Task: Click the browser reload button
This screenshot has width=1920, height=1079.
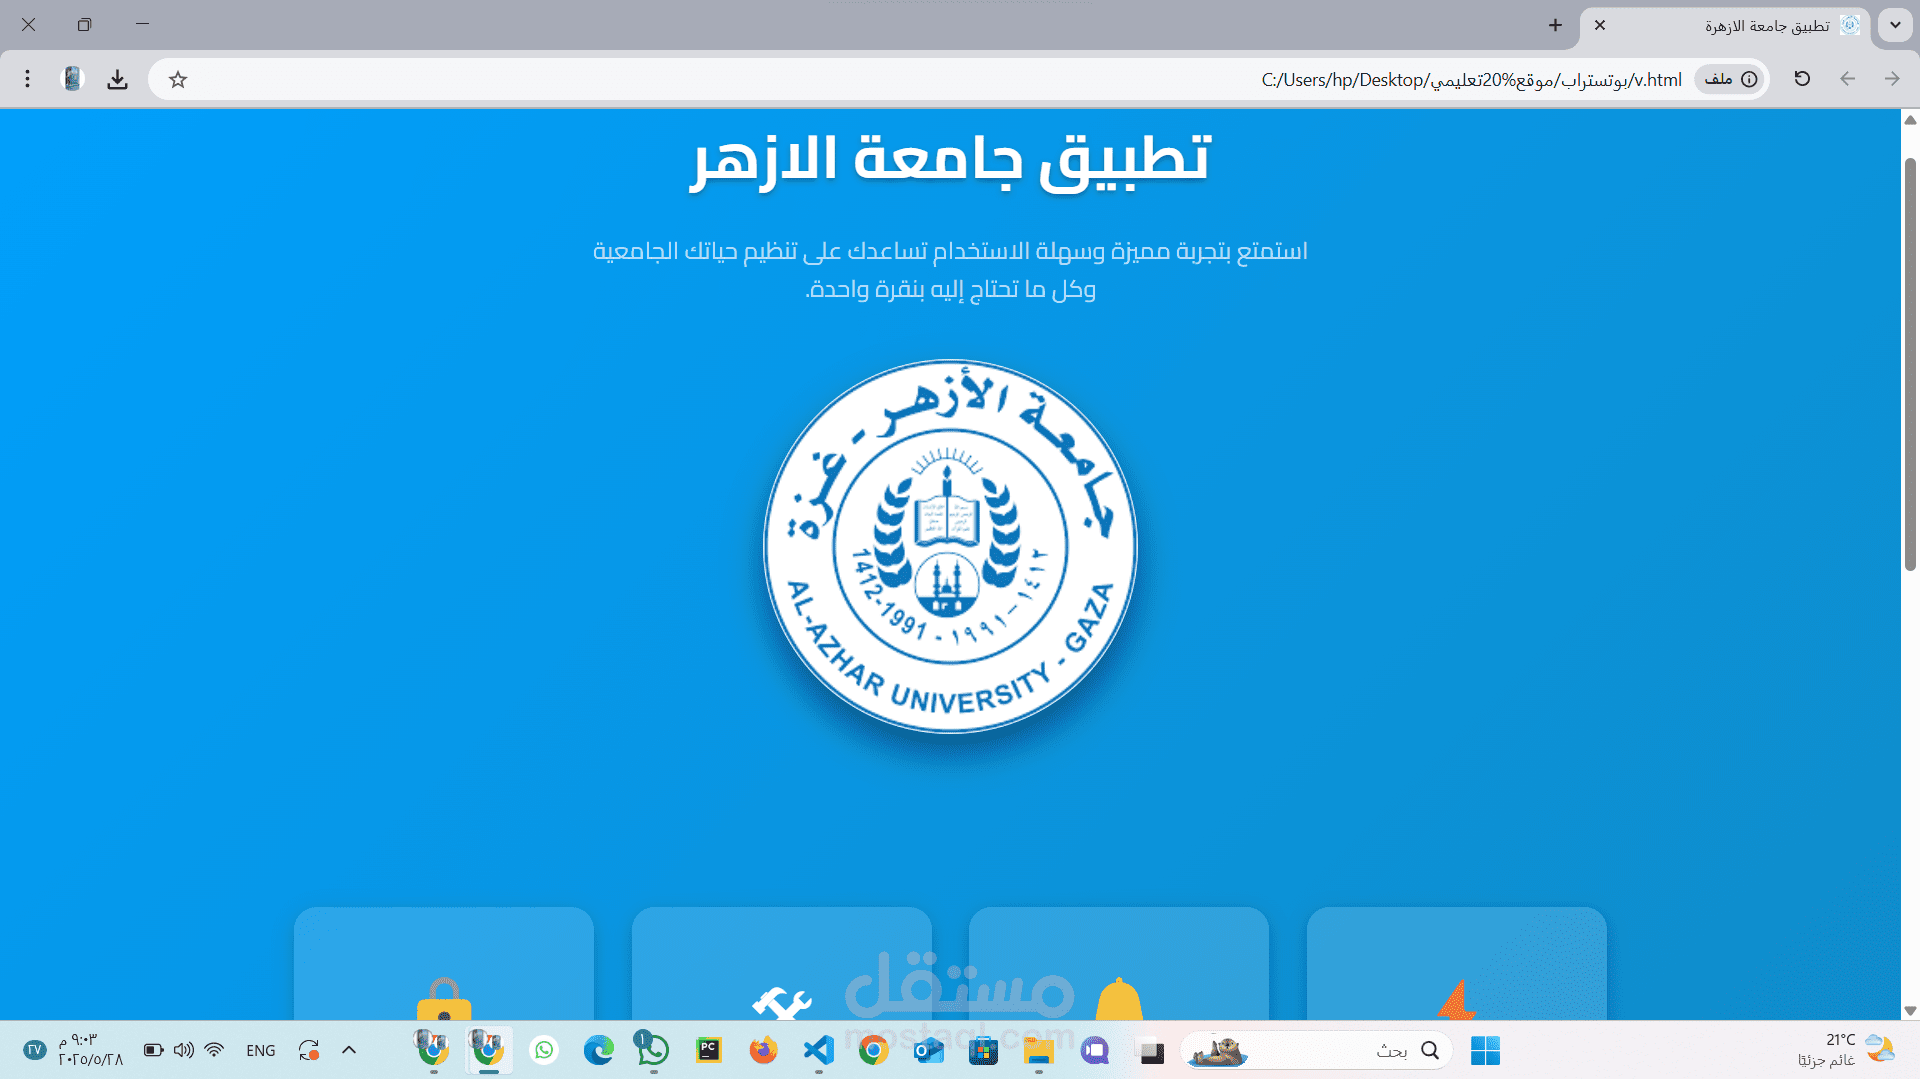Action: pyautogui.click(x=1802, y=79)
